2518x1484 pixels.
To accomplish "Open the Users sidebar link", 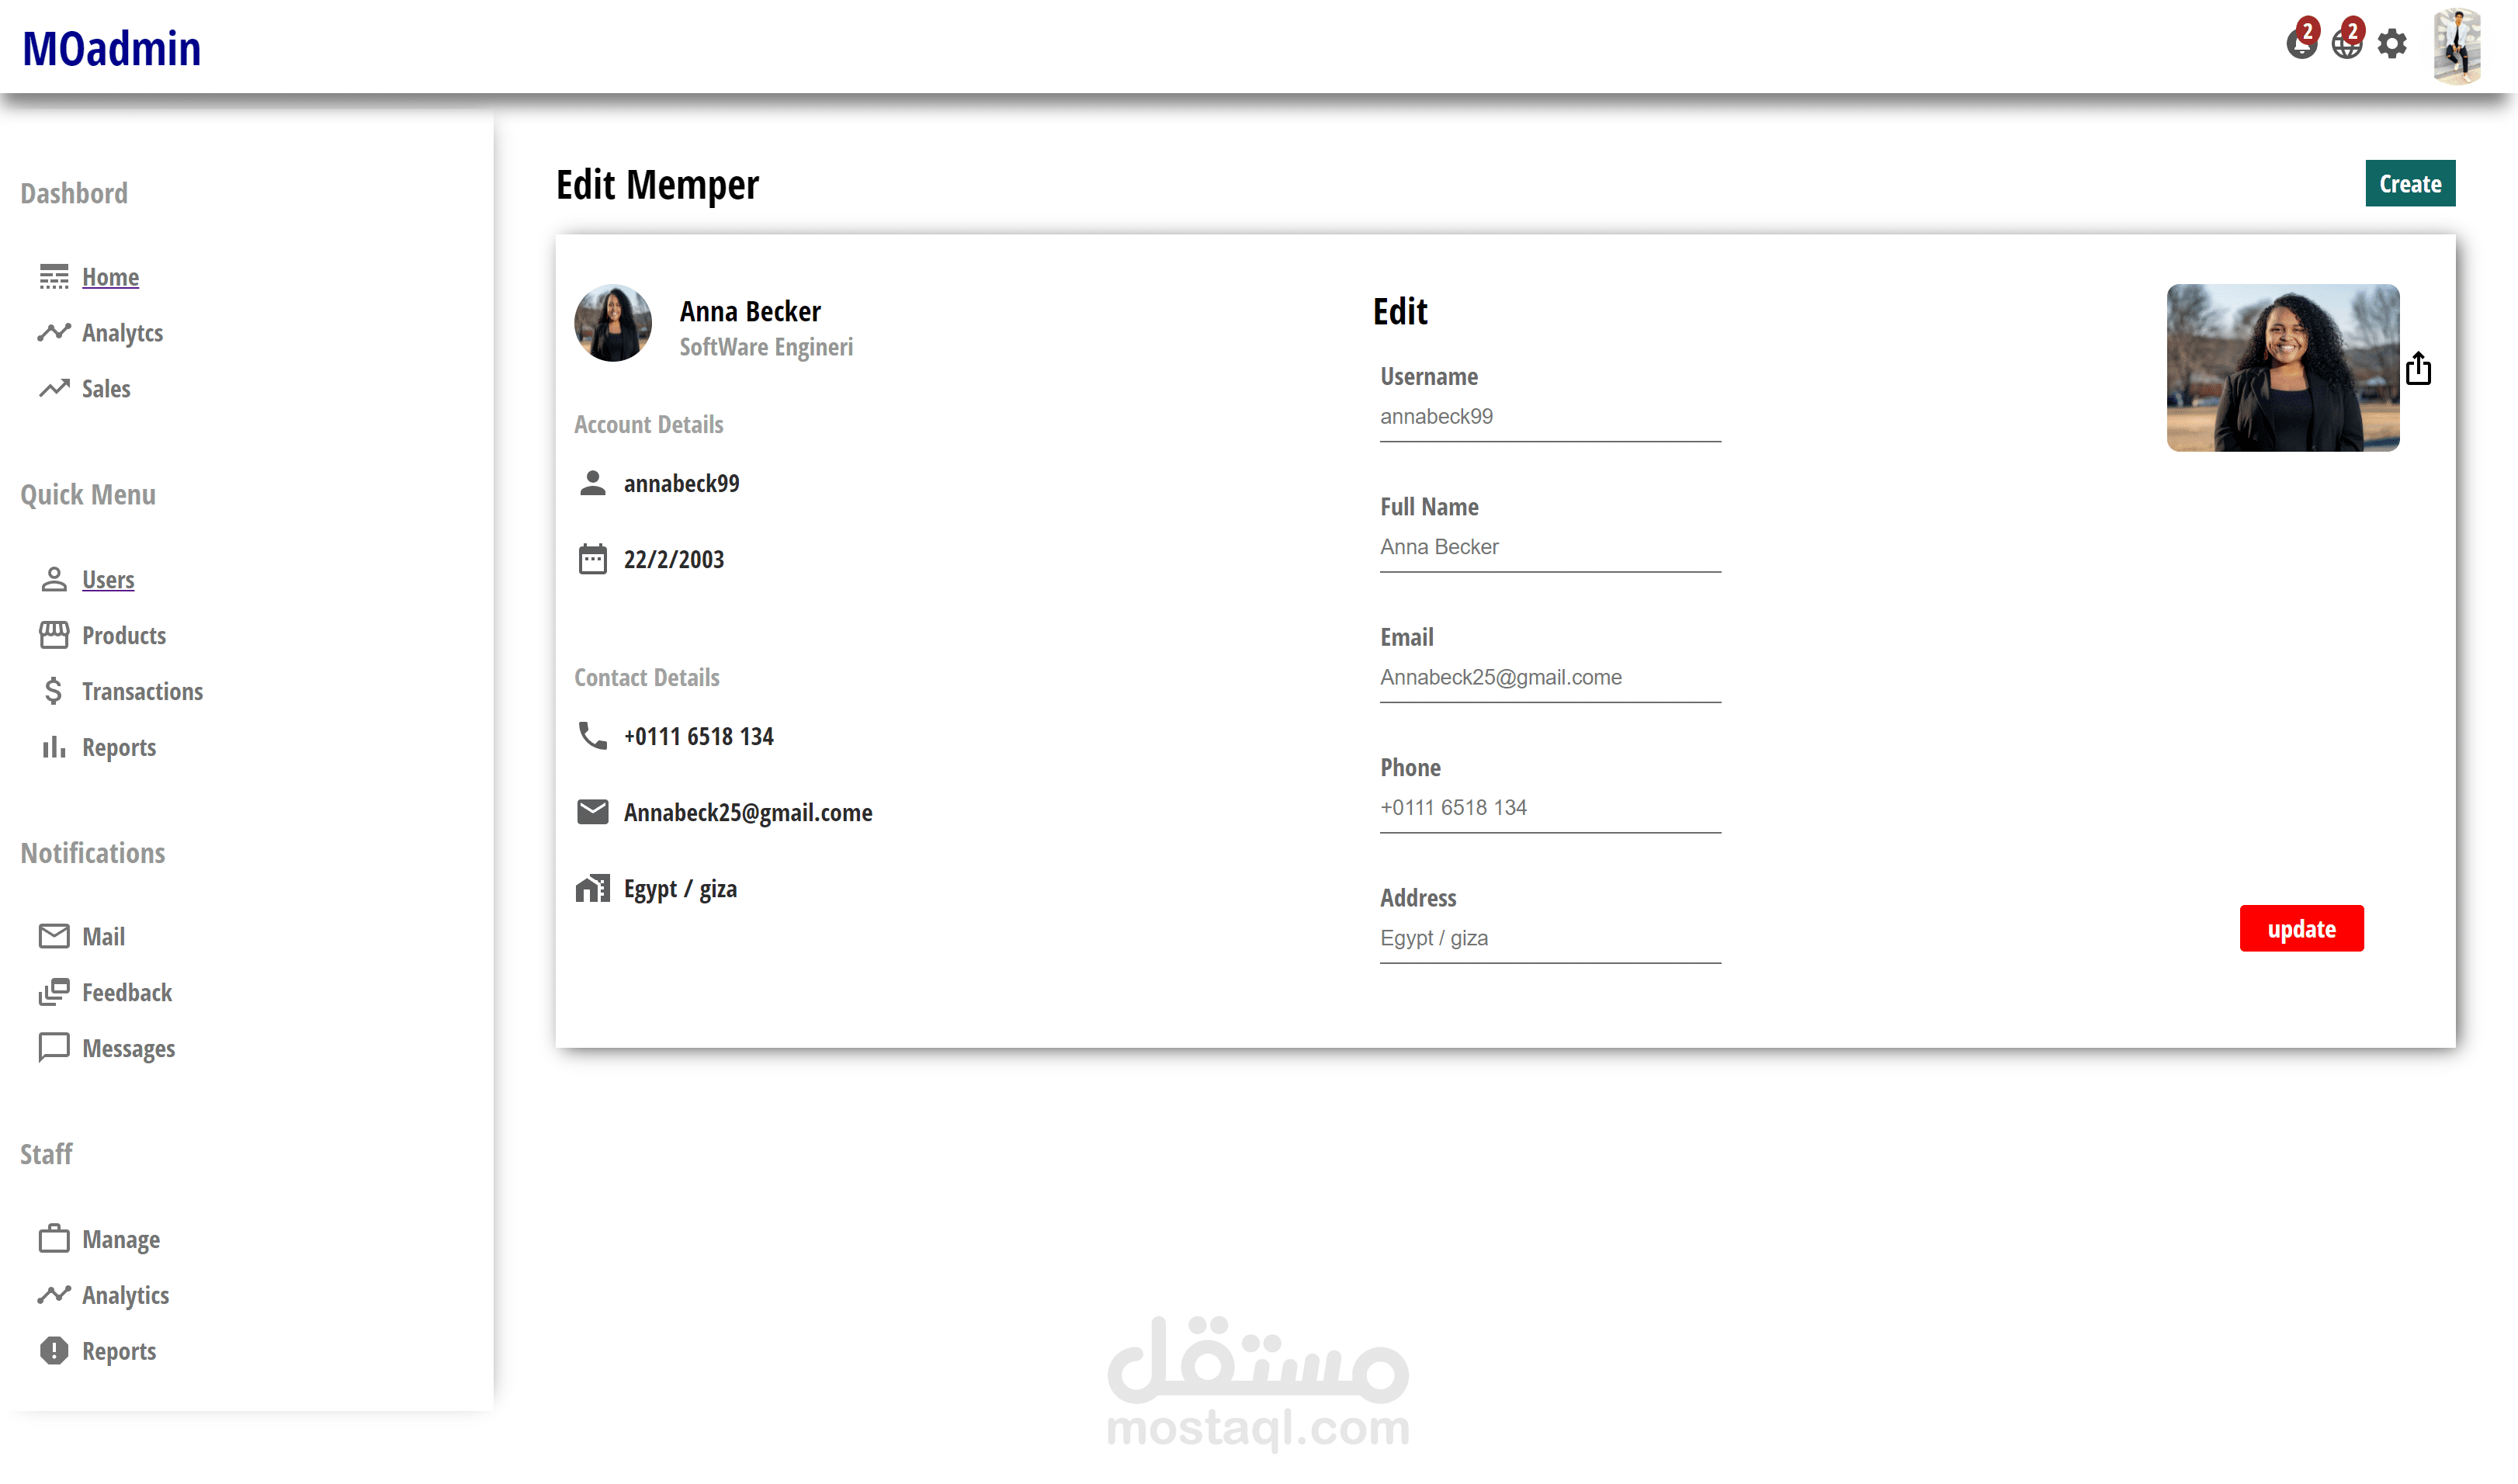I will (108, 579).
